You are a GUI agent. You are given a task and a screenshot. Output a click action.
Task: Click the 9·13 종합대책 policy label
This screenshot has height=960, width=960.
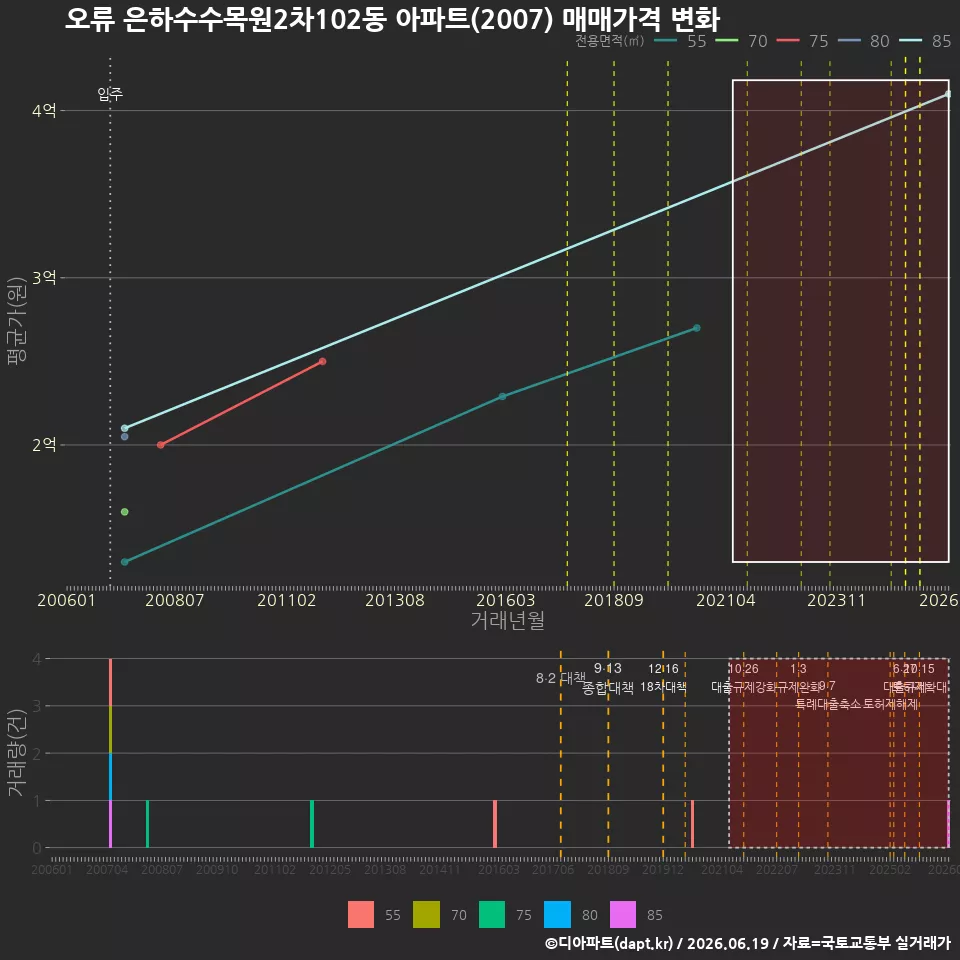607,678
